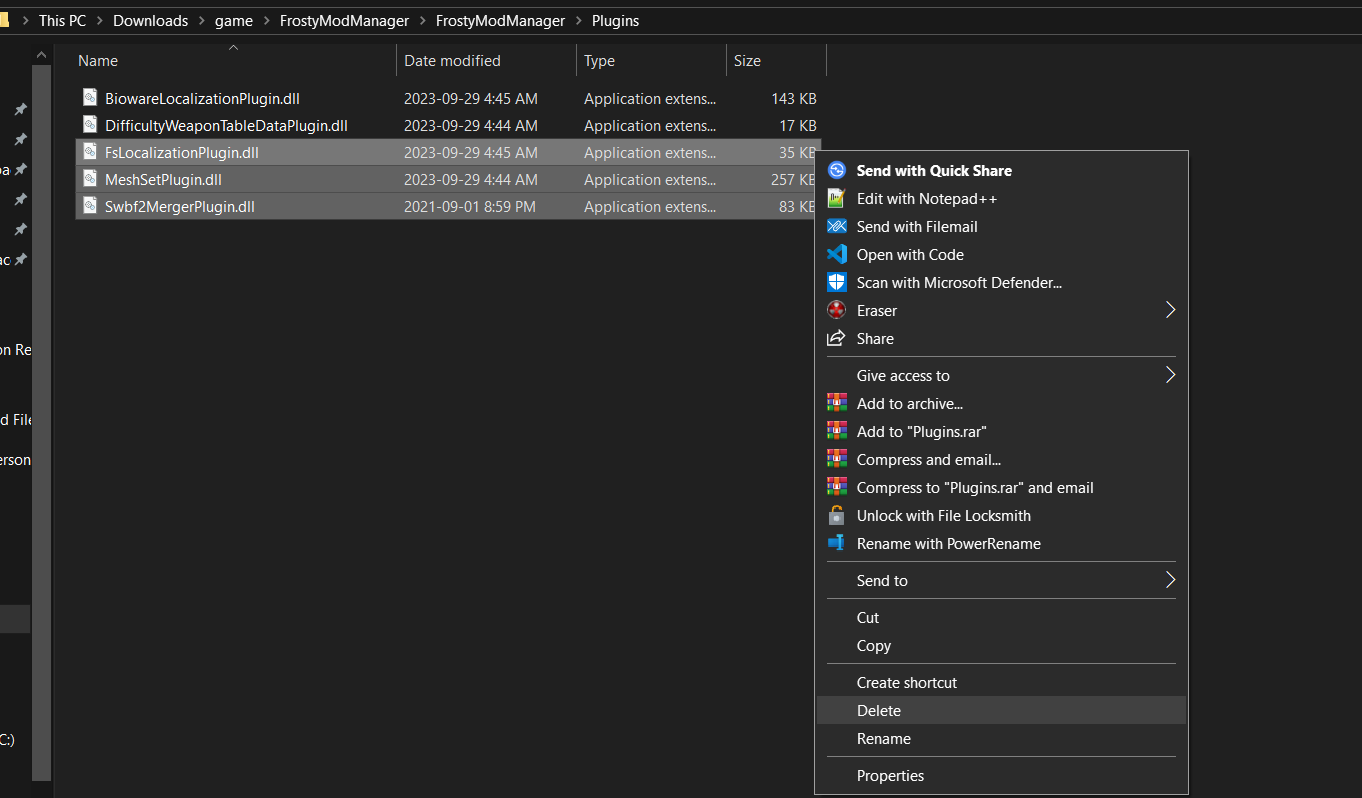Screen dimensions: 1362x798
Task: Click the MeshSetPlugin.dll file icon
Action: click(90, 179)
